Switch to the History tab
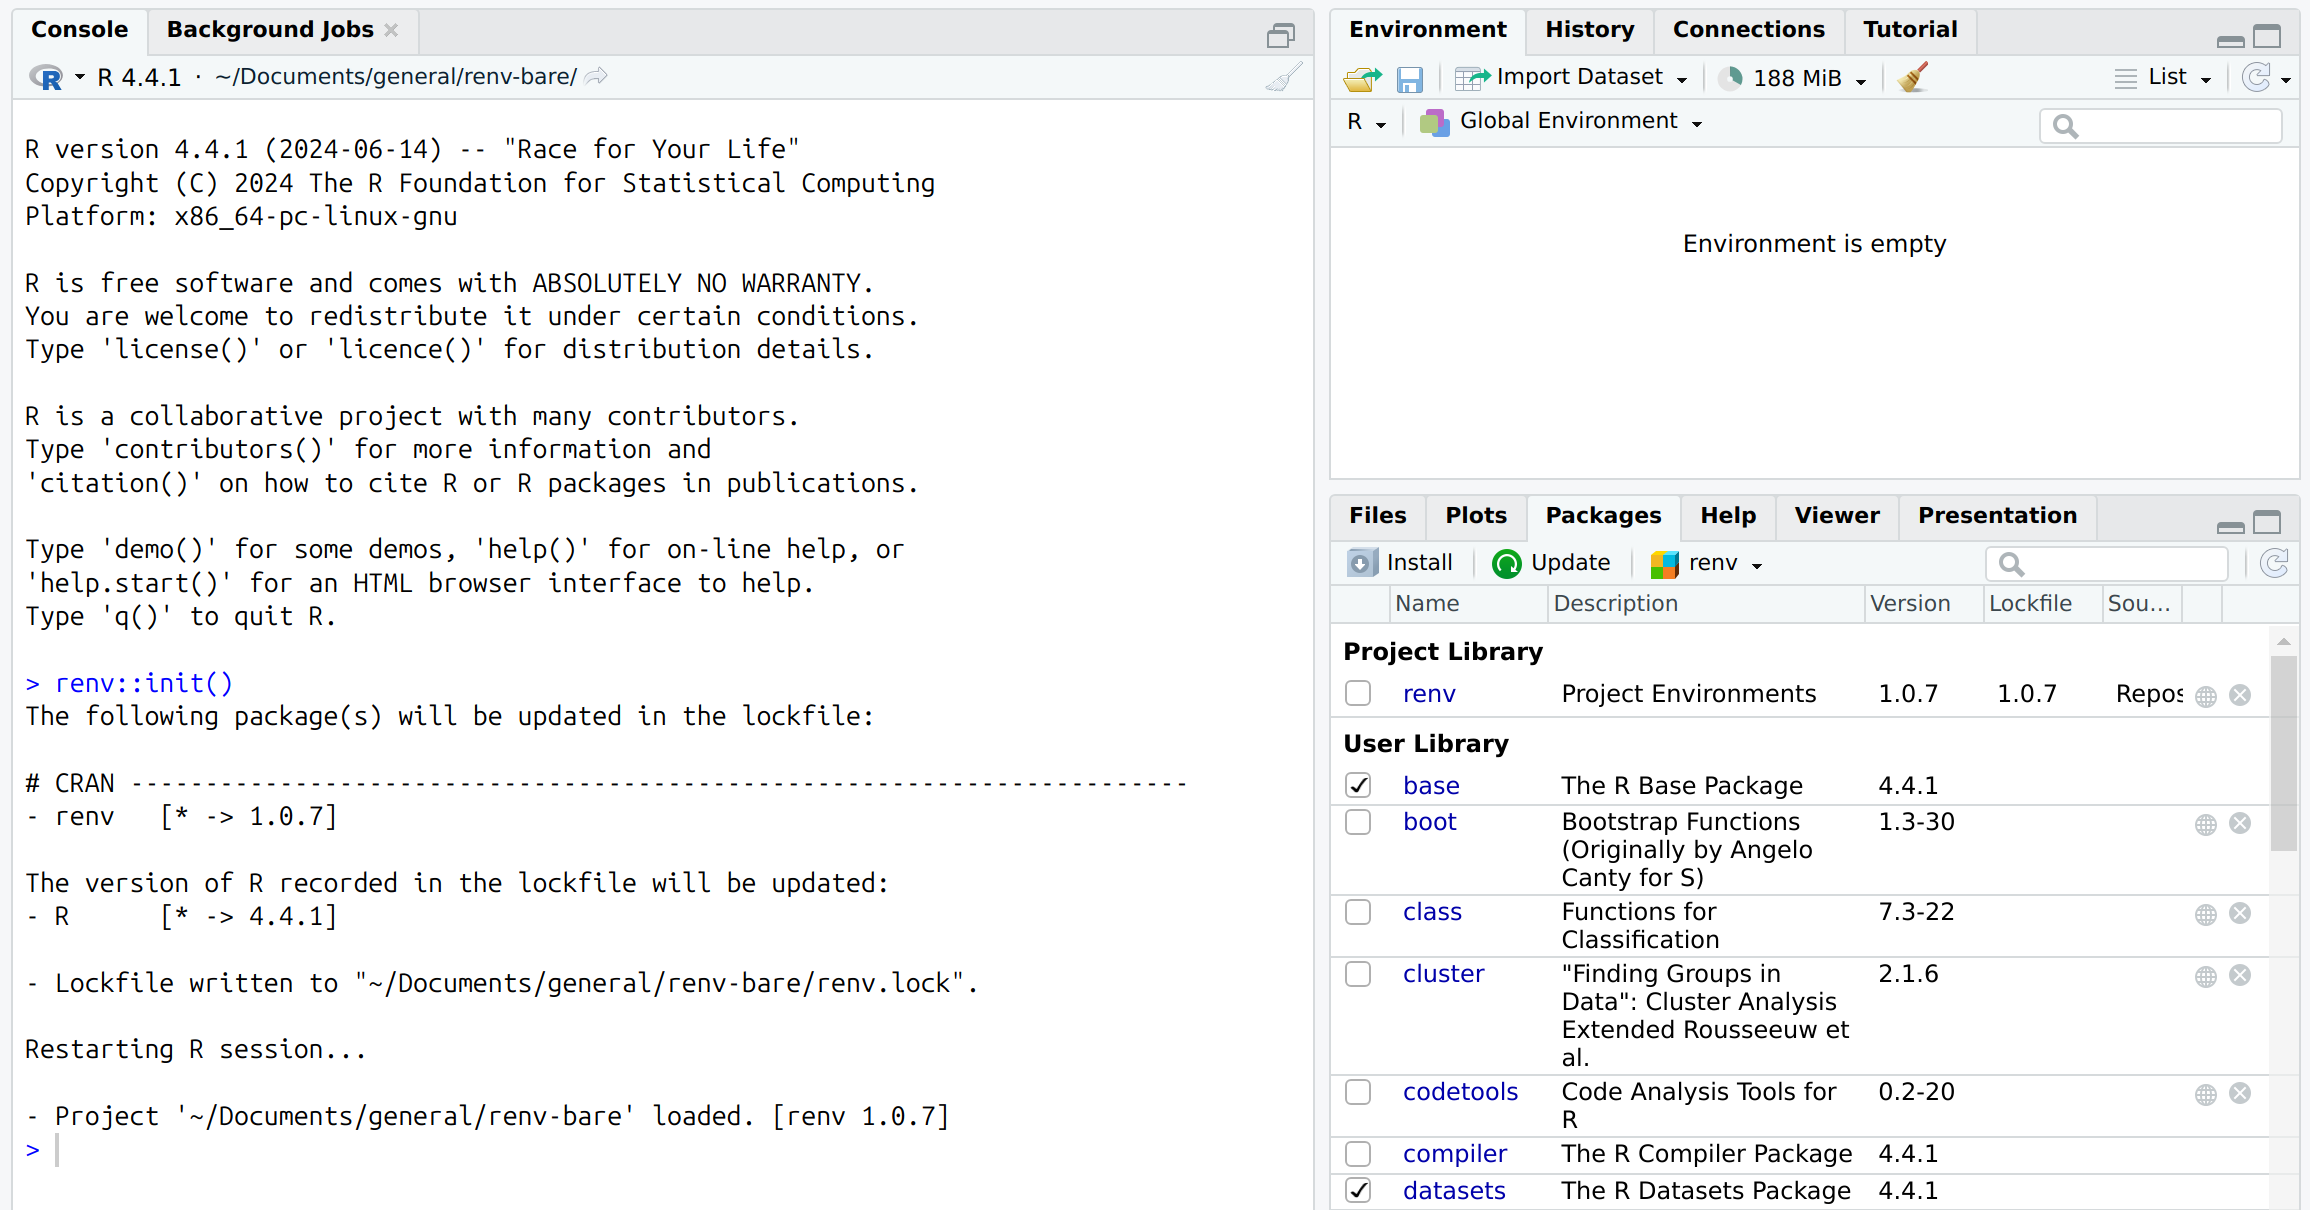The width and height of the screenshot is (2310, 1210). pyautogui.click(x=1589, y=30)
